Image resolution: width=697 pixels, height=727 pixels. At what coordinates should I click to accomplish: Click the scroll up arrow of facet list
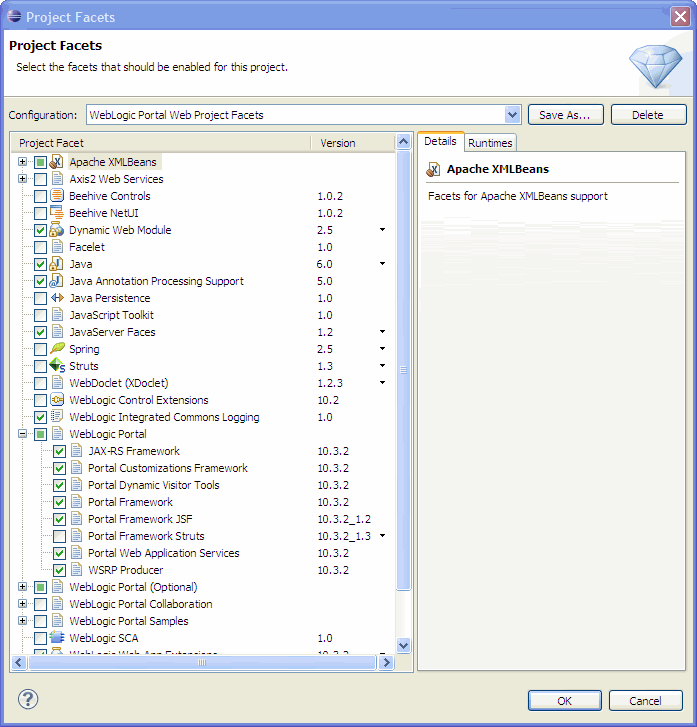click(x=403, y=141)
